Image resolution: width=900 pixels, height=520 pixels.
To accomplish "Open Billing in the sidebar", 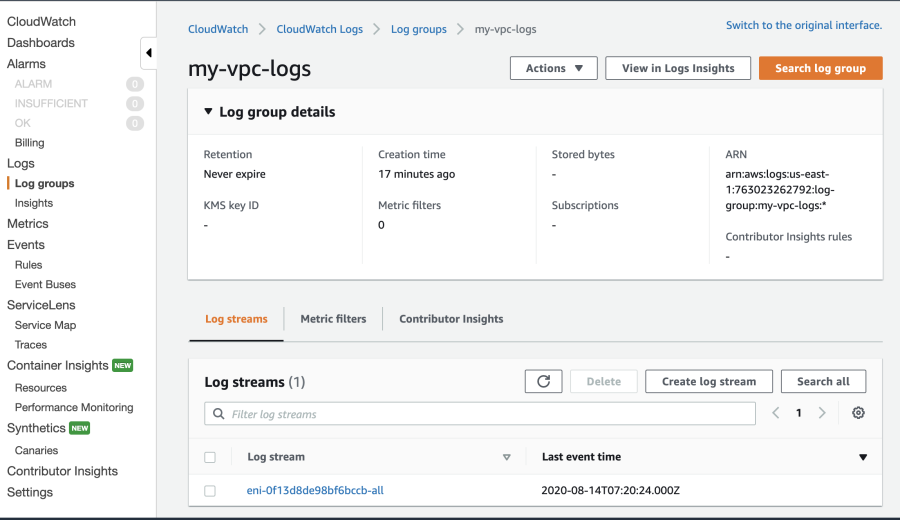I will coord(29,143).
